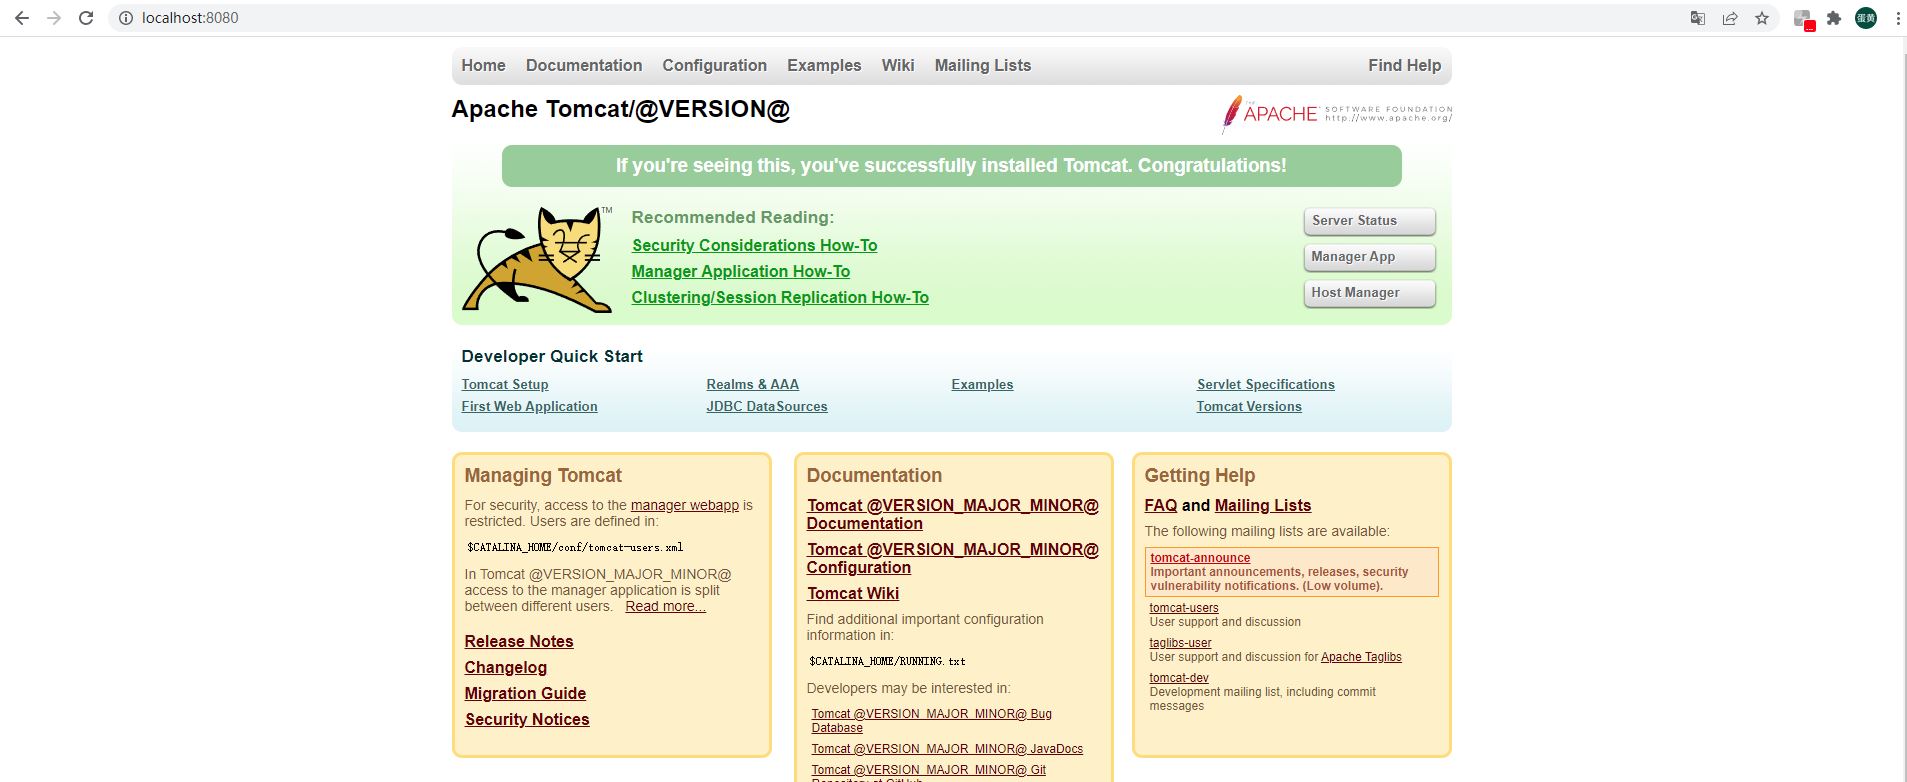This screenshot has width=1907, height=782.
Task: Click the Mailing Lists link under Getting Help
Action: (1263, 505)
